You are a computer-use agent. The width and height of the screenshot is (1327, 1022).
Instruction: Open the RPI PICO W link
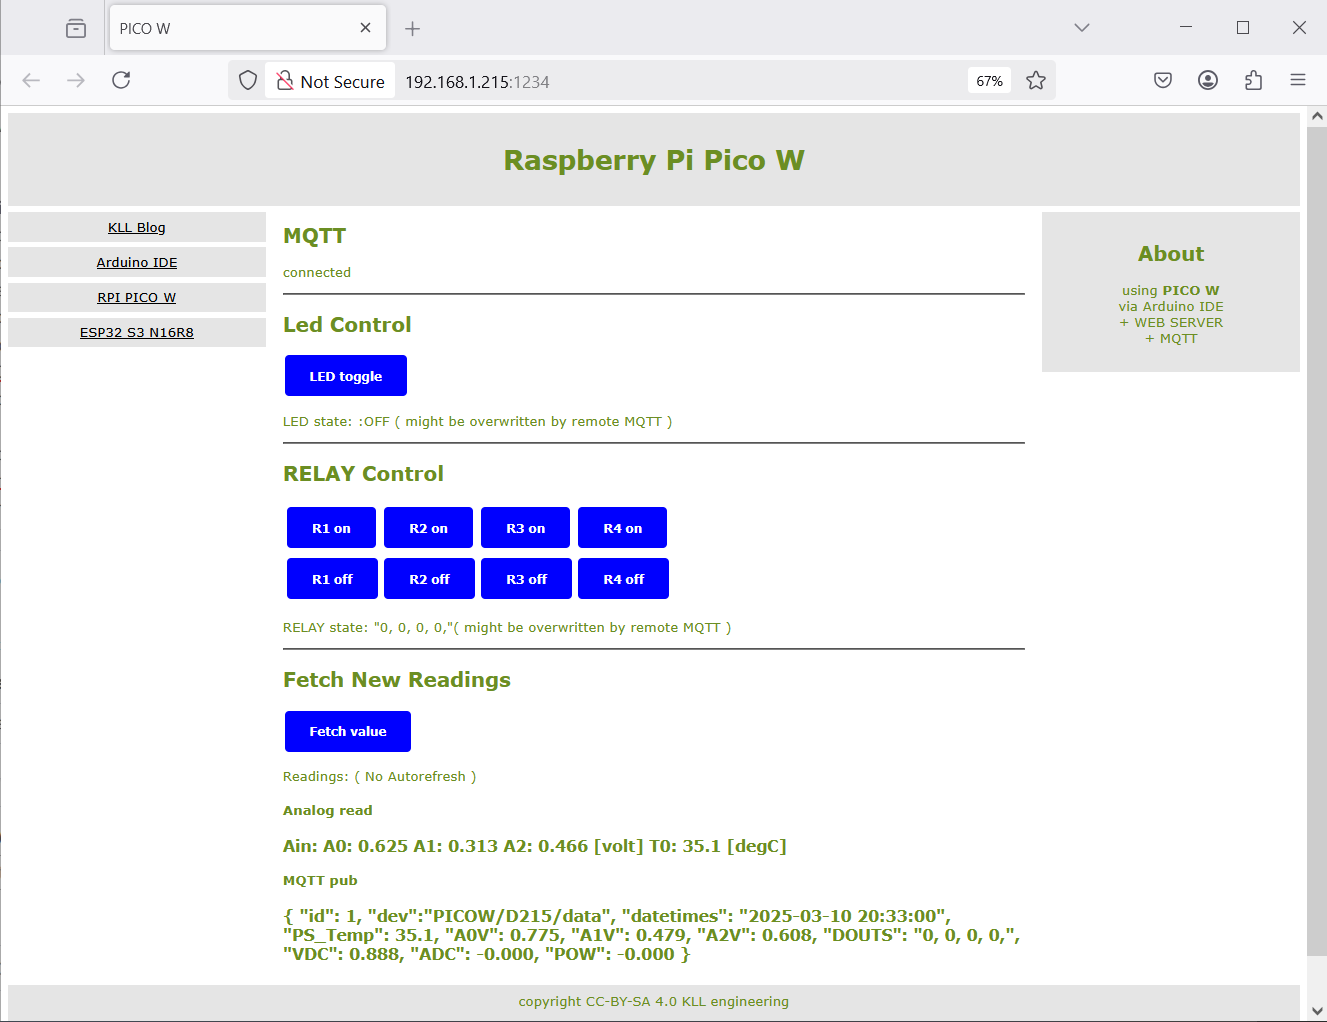137,298
